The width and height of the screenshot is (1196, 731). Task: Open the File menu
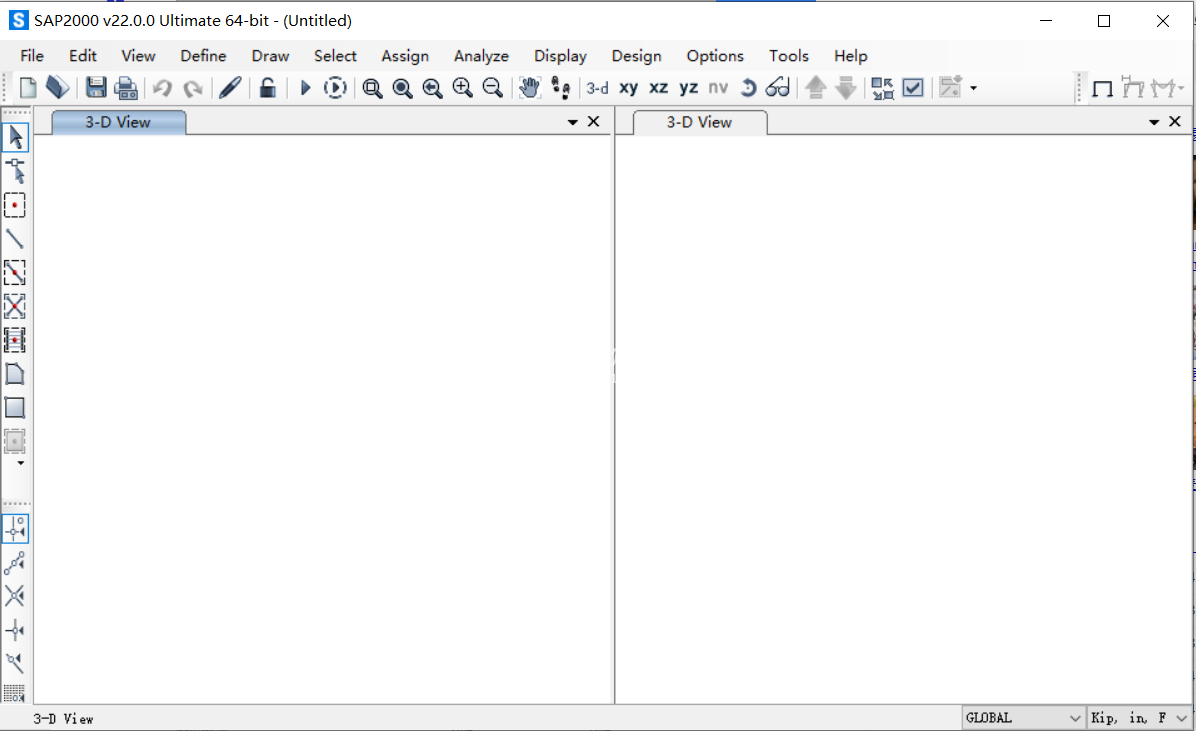point(32,56)
